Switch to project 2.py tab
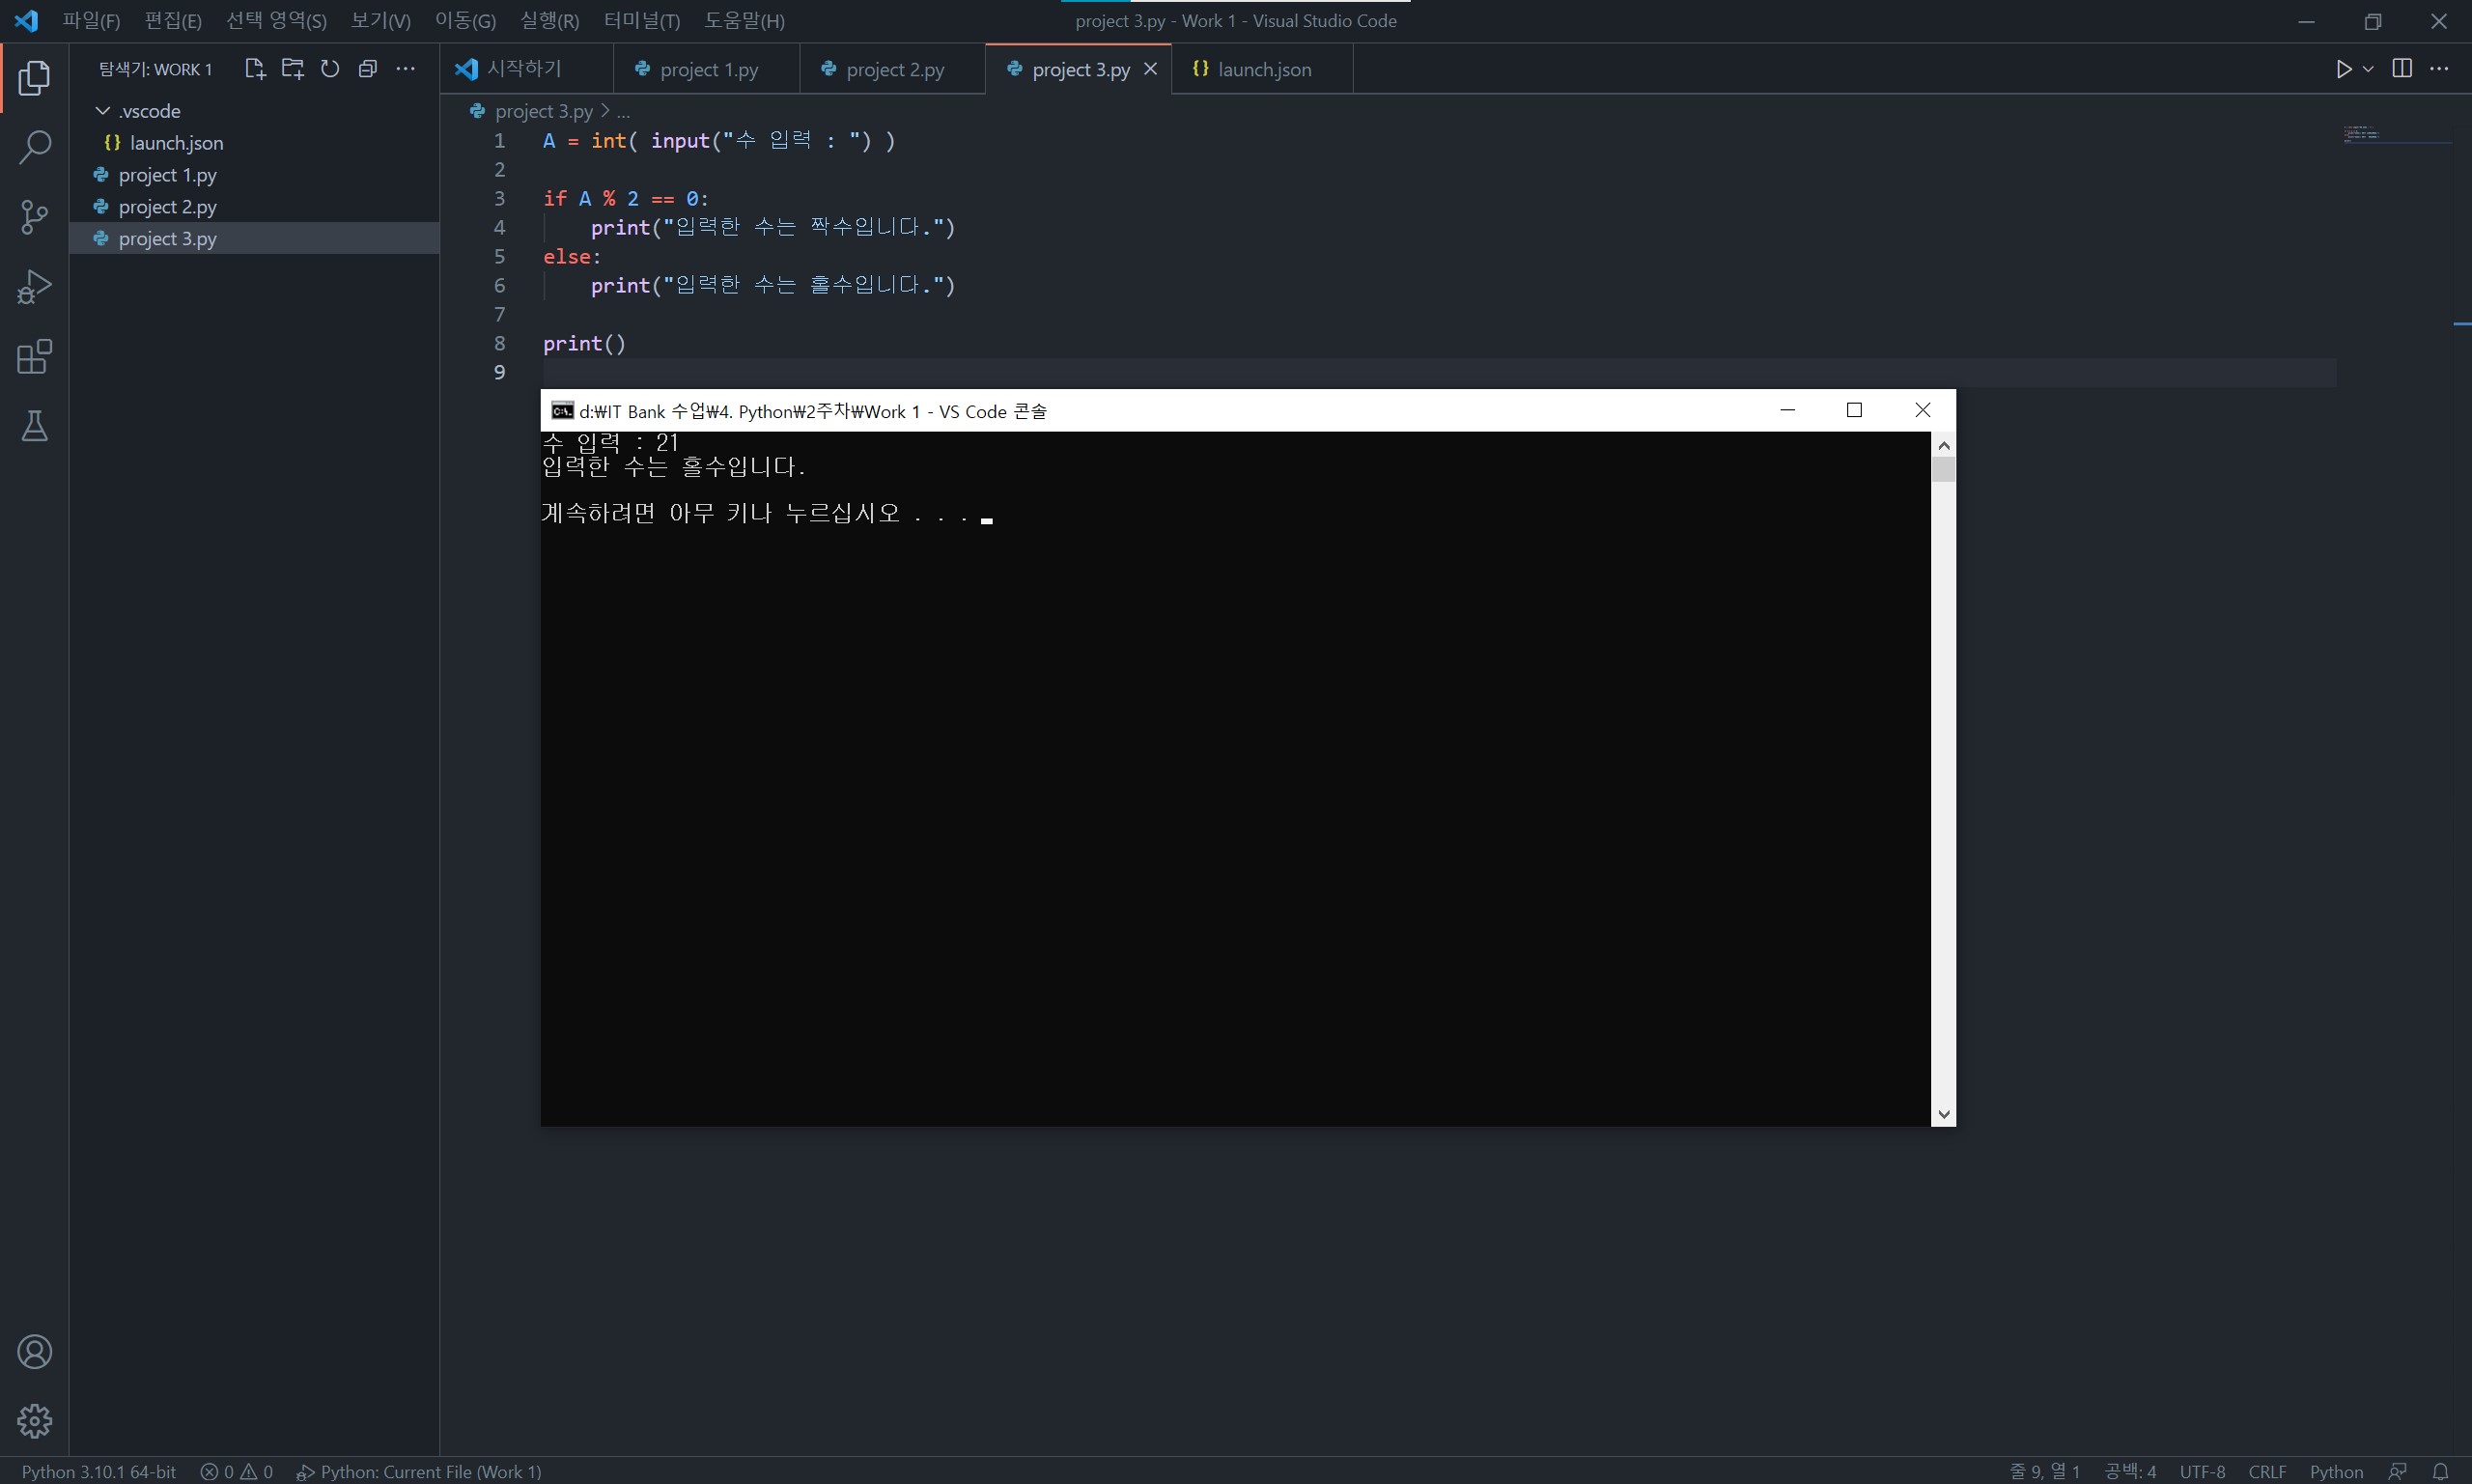This screenshot has height=1484, width=2472. (894, 69)
